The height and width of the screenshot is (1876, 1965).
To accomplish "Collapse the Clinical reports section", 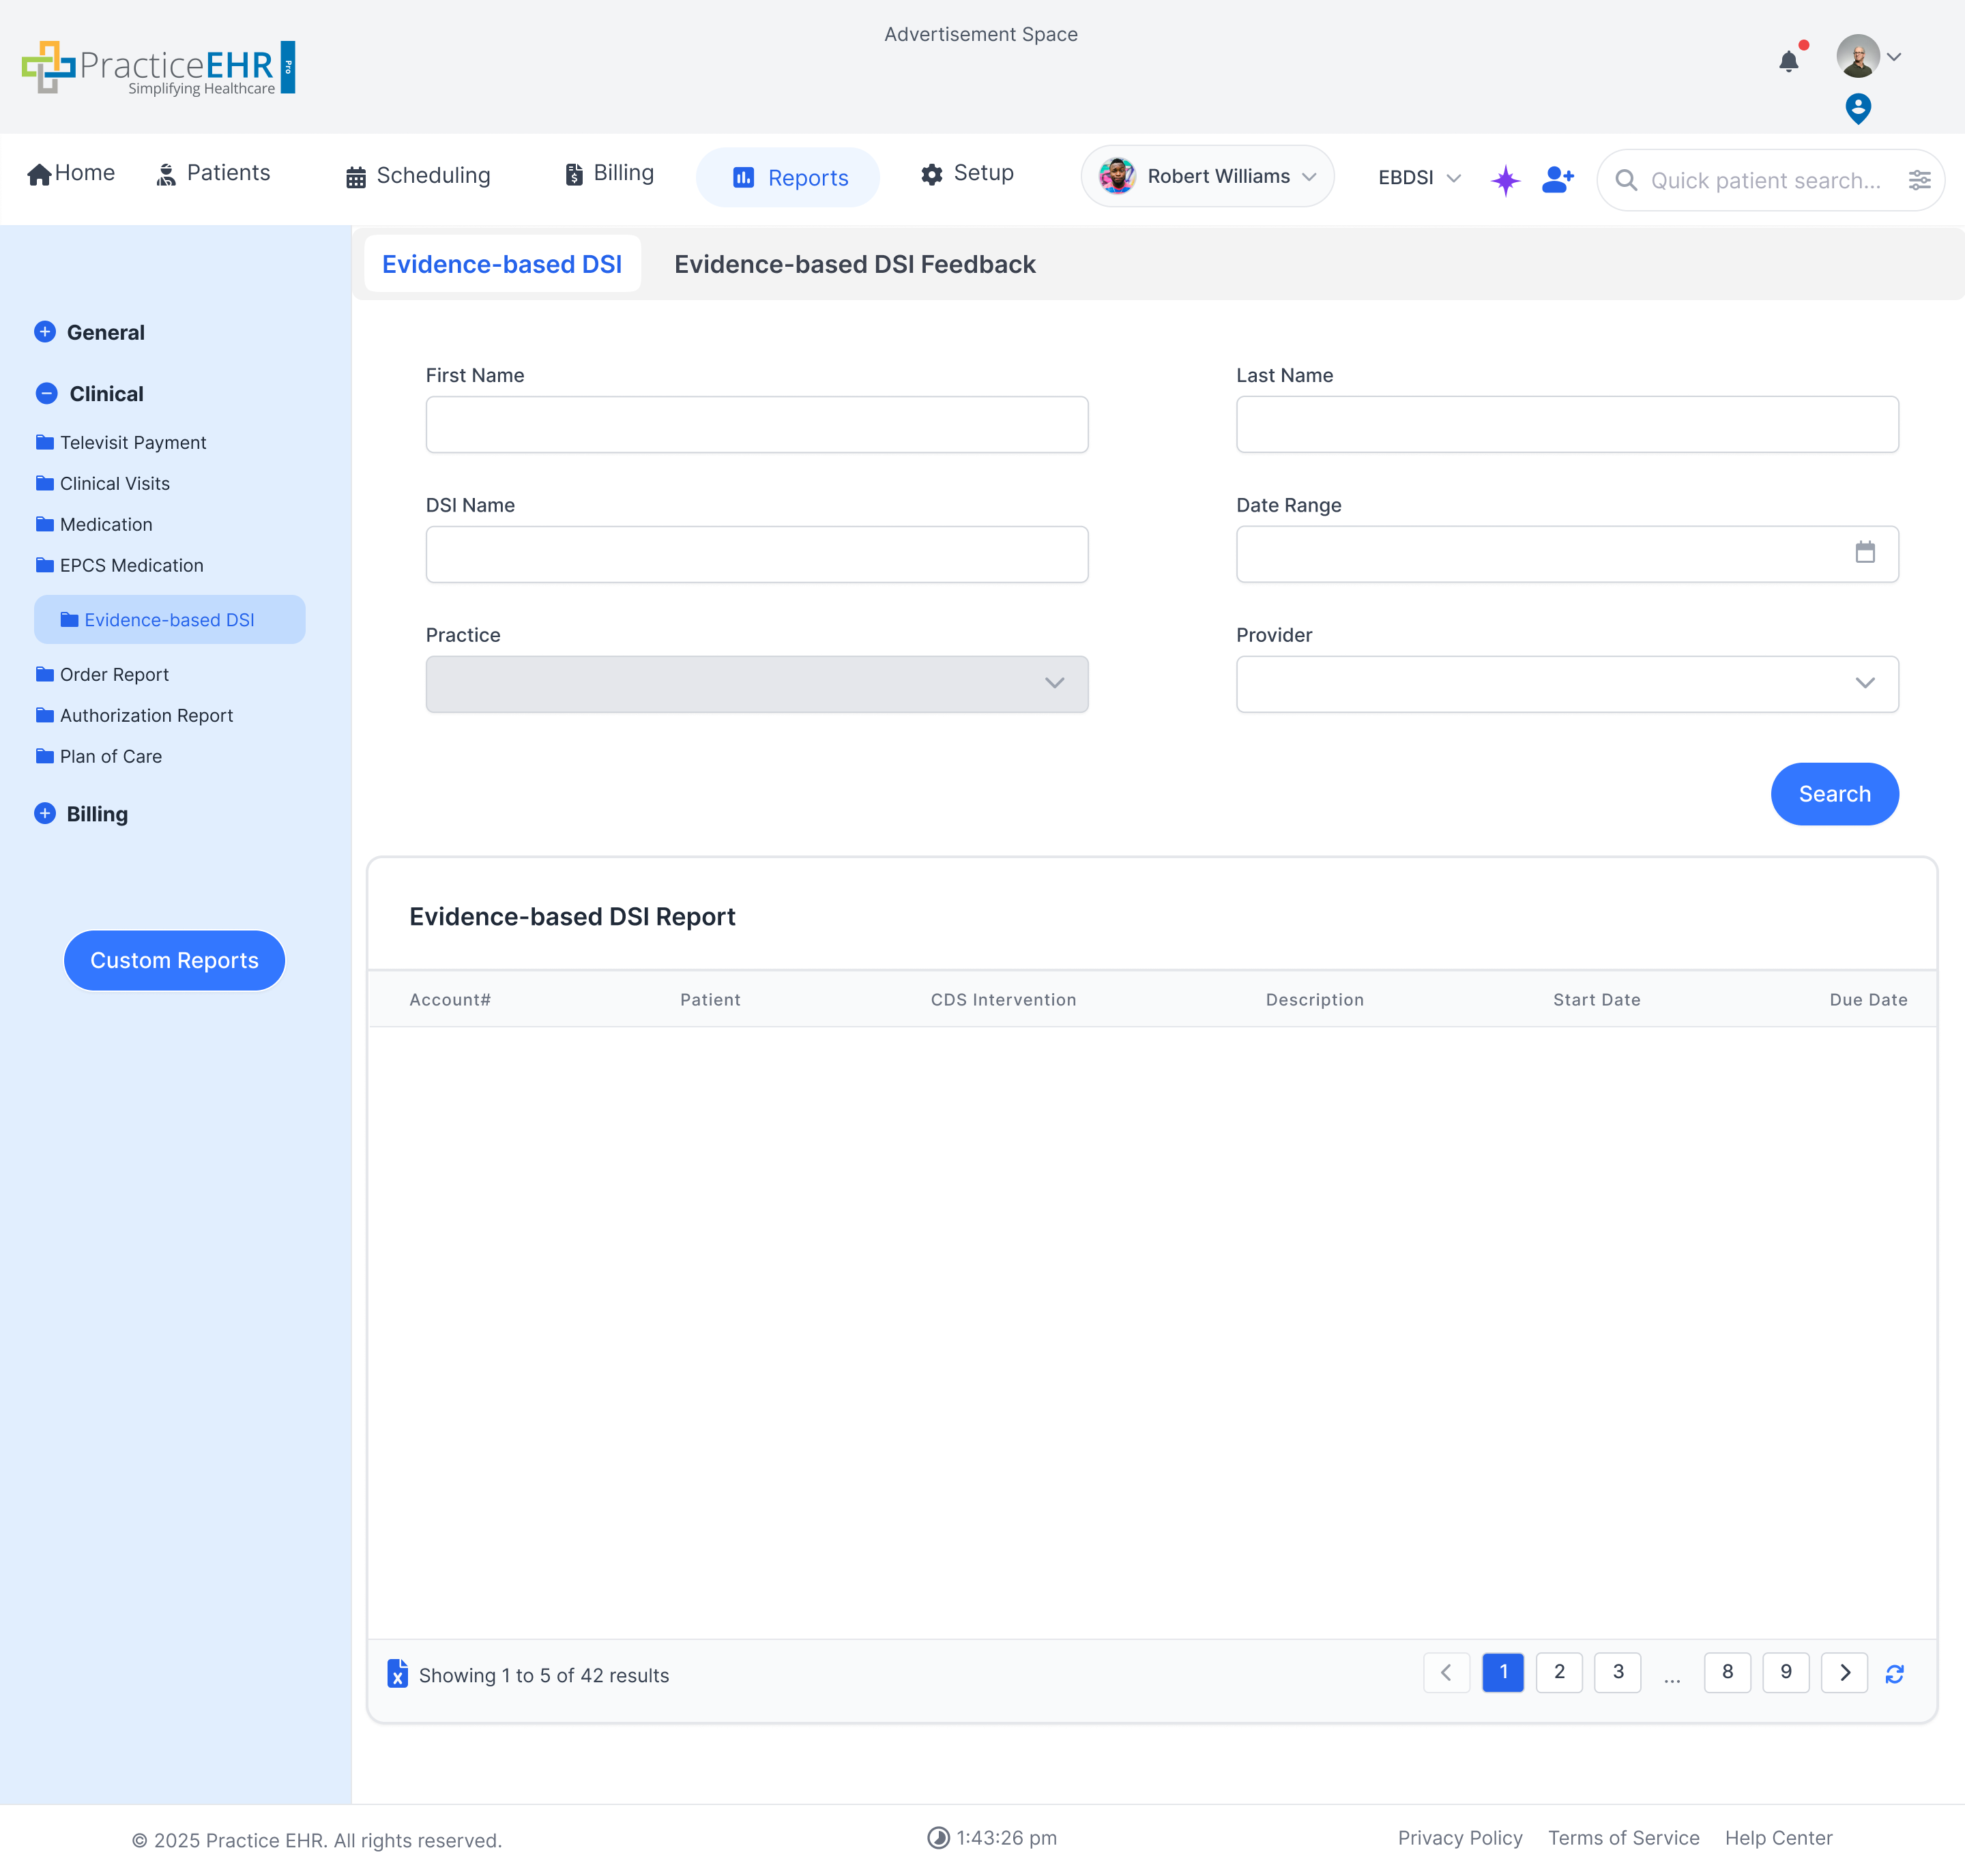I will [46, 394].
